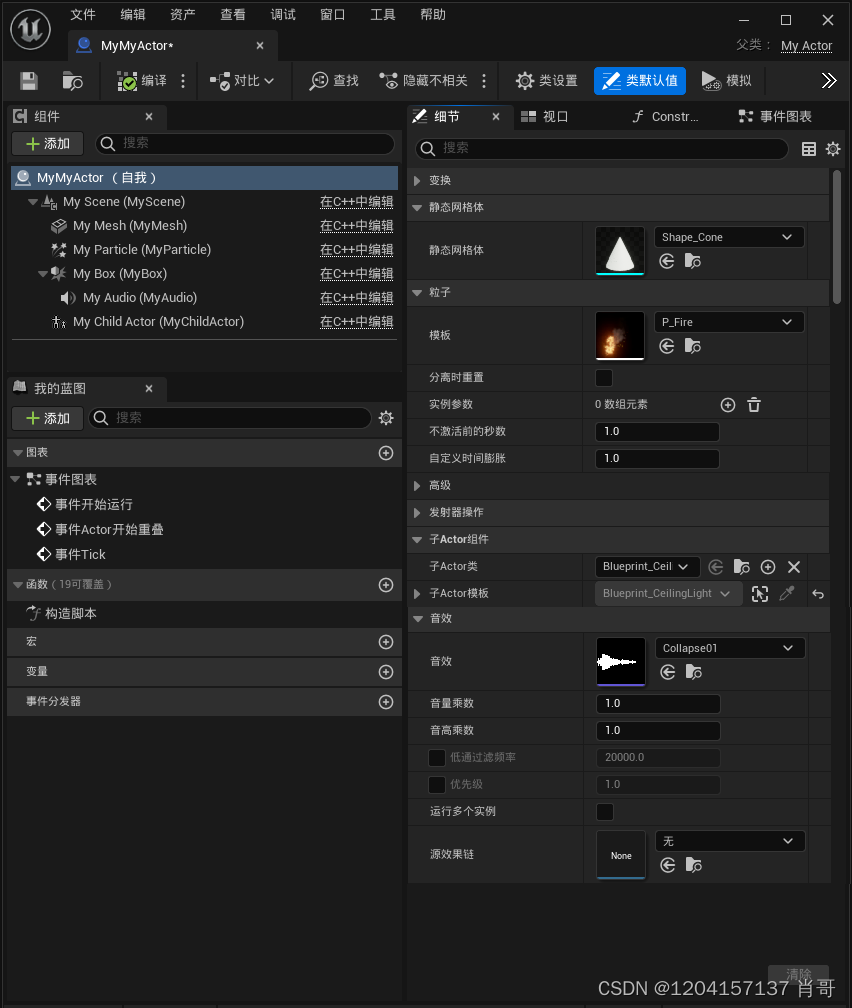The height and width of the screenshot is (1008, 852).
Task: Open Shape_Cone static mesh dropdown
Action: (x=729, y=237)
